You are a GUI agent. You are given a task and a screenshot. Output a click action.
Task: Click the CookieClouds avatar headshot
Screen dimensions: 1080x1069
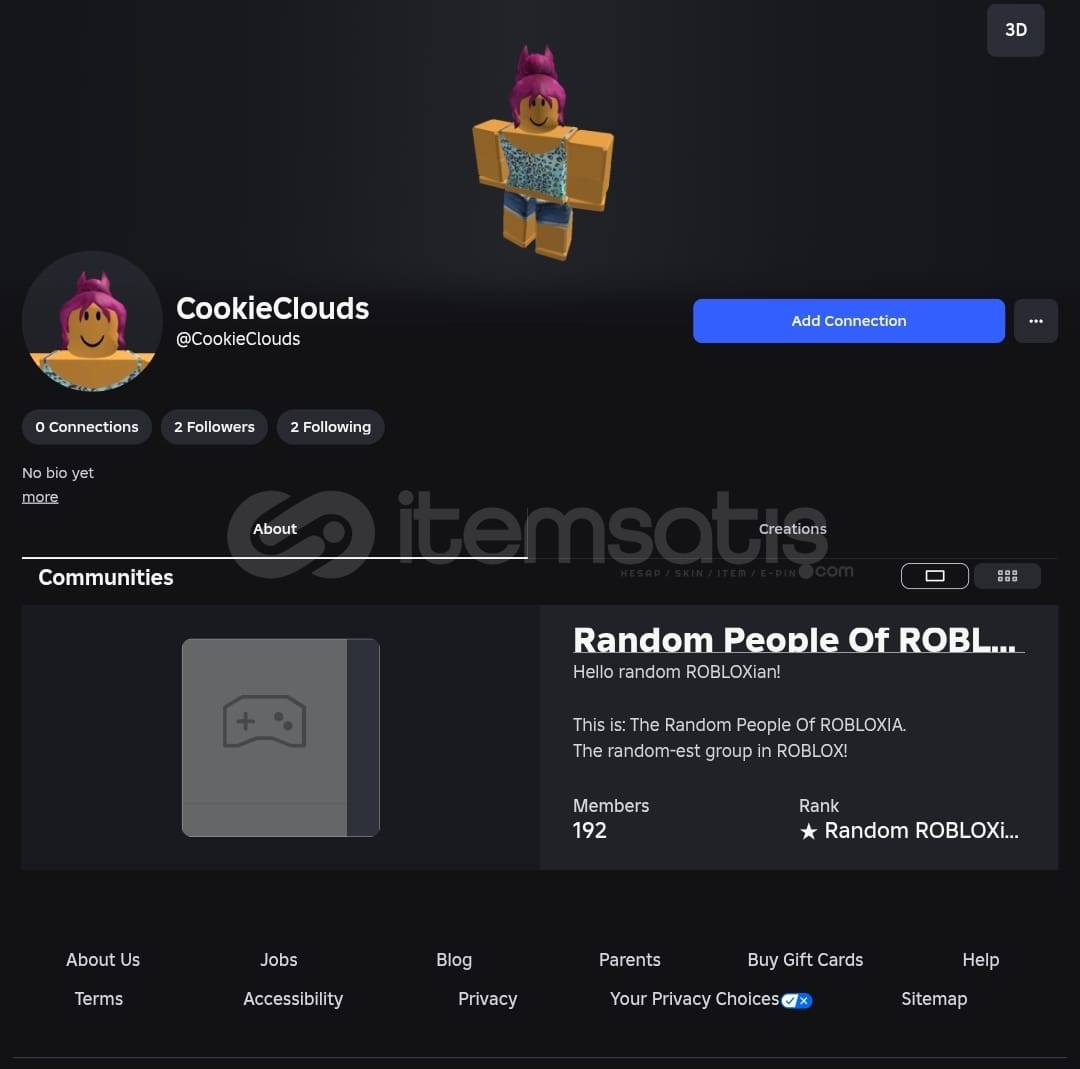[92, 321]
